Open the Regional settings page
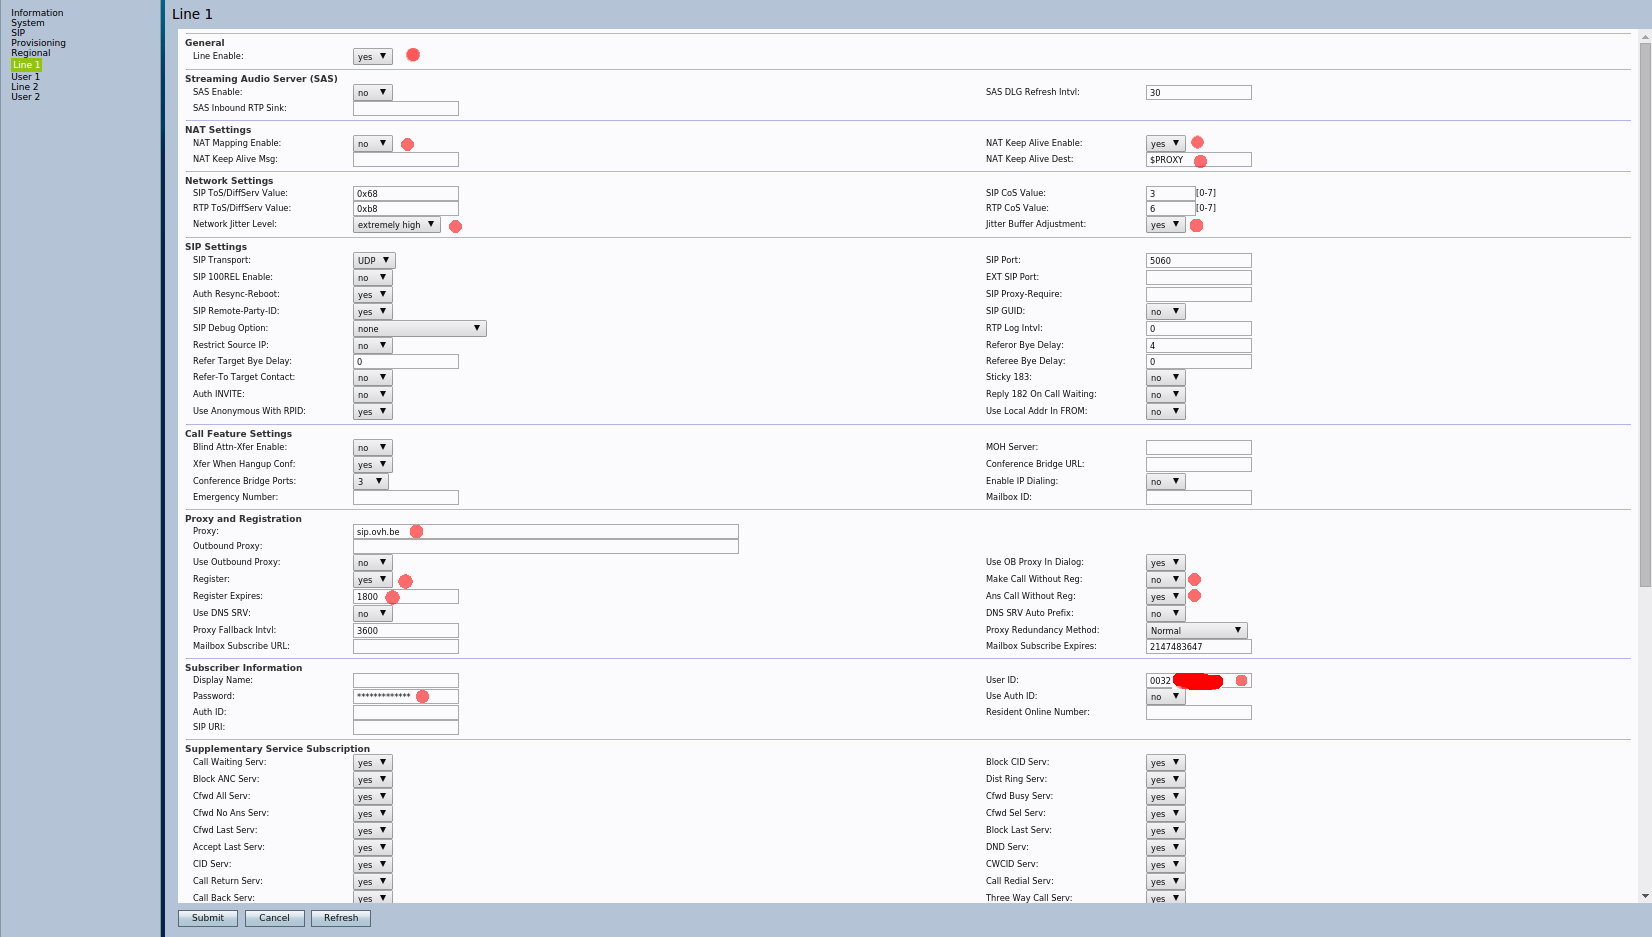Screen dimensions: 1652x937 point(31,53)
